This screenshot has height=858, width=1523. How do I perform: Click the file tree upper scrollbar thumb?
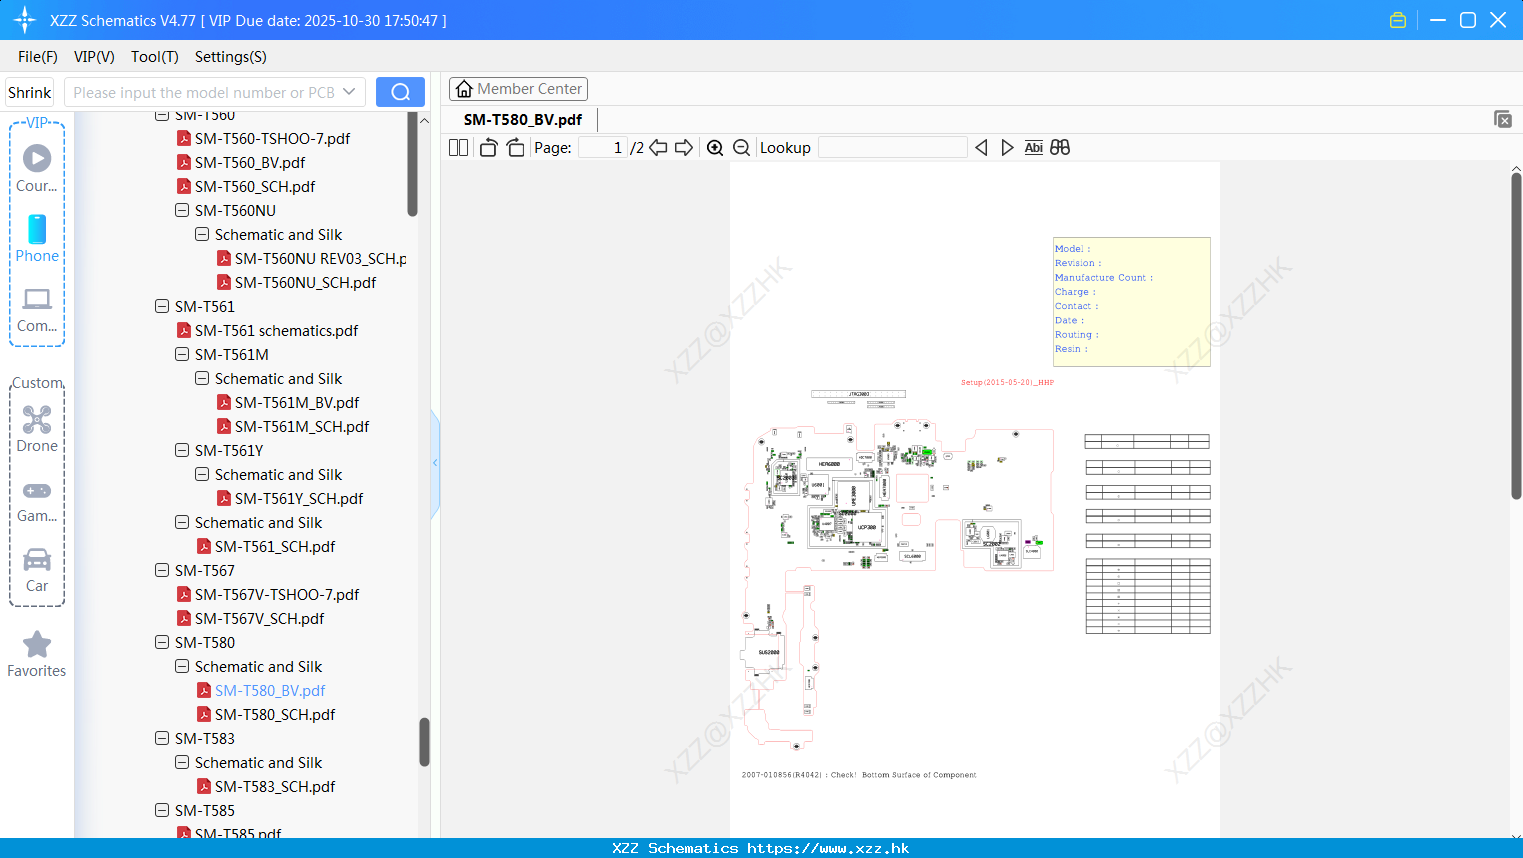point(412,164)
